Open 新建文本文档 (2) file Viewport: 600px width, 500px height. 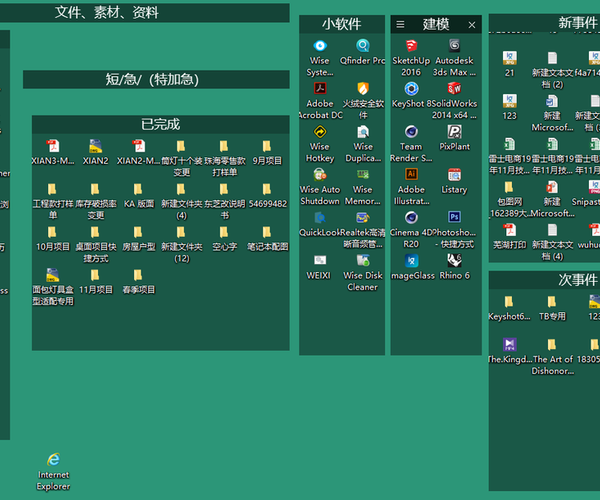click(553, 58)
